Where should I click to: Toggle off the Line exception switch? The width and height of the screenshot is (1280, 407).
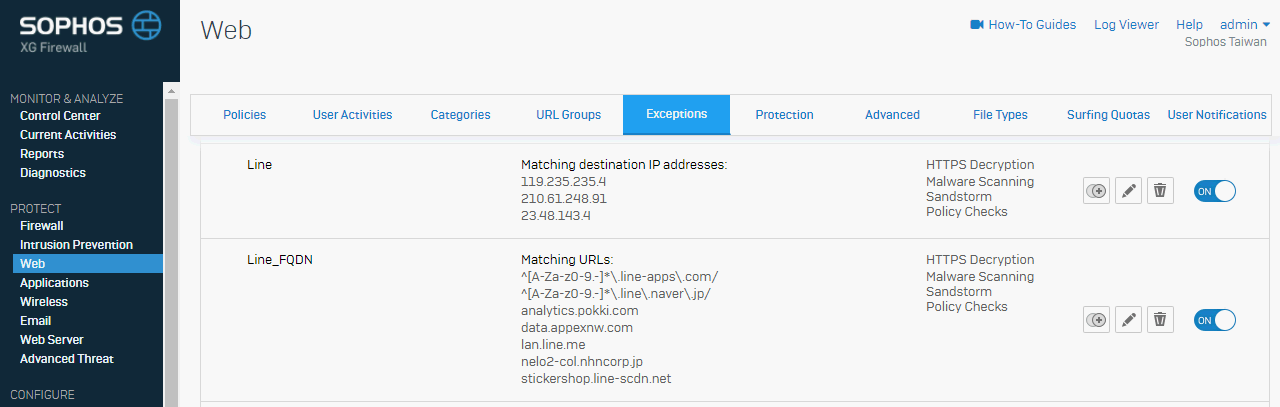(x=1215, y=190)
